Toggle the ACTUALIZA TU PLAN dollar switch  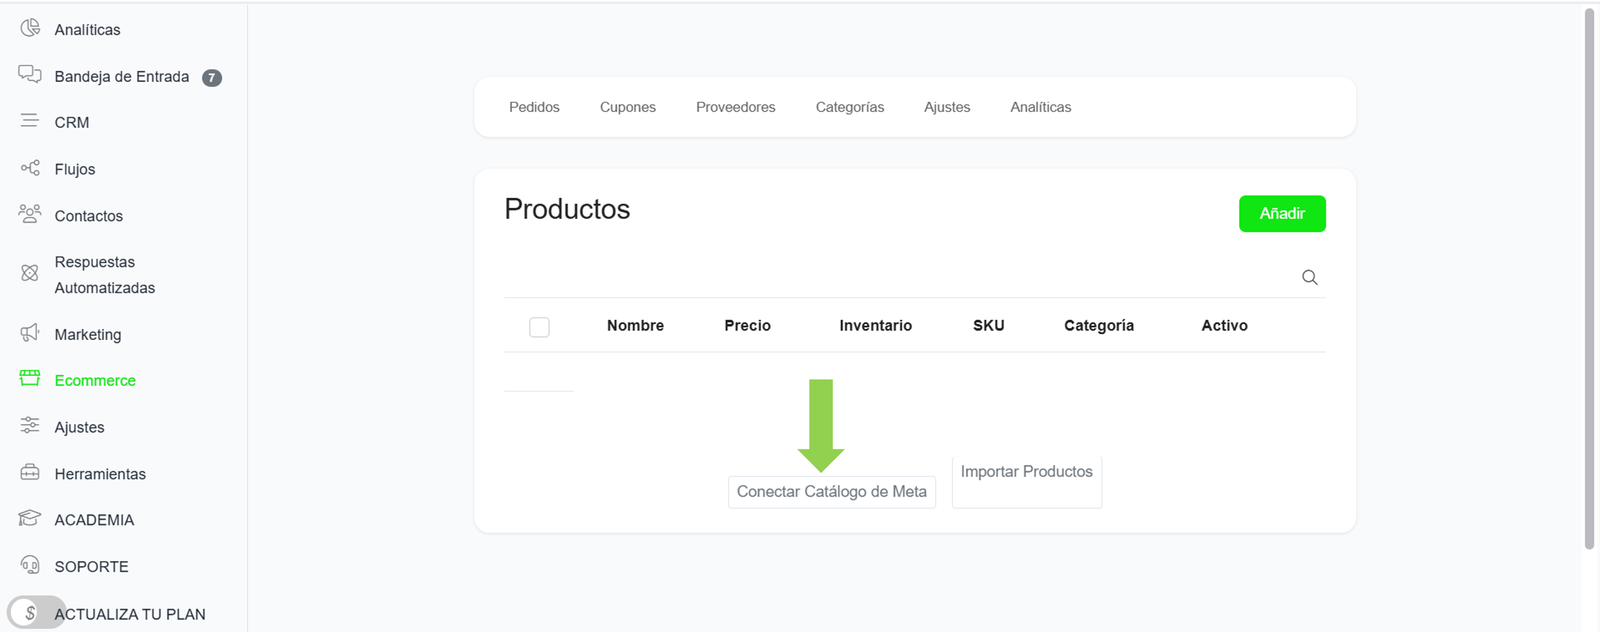(35, 613)
